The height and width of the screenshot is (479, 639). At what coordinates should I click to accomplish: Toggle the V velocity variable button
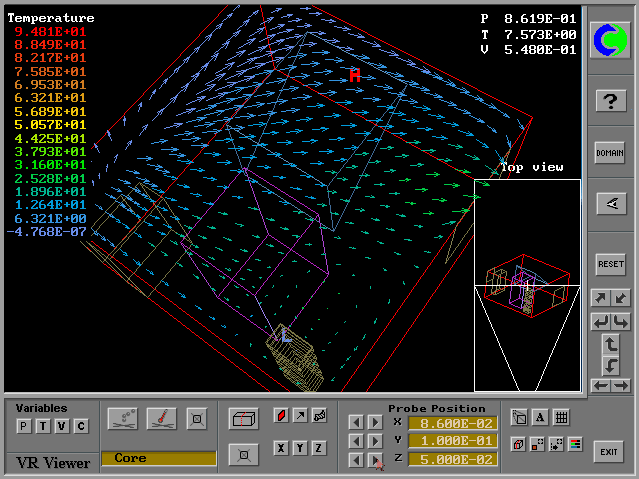tap(61, 427)
